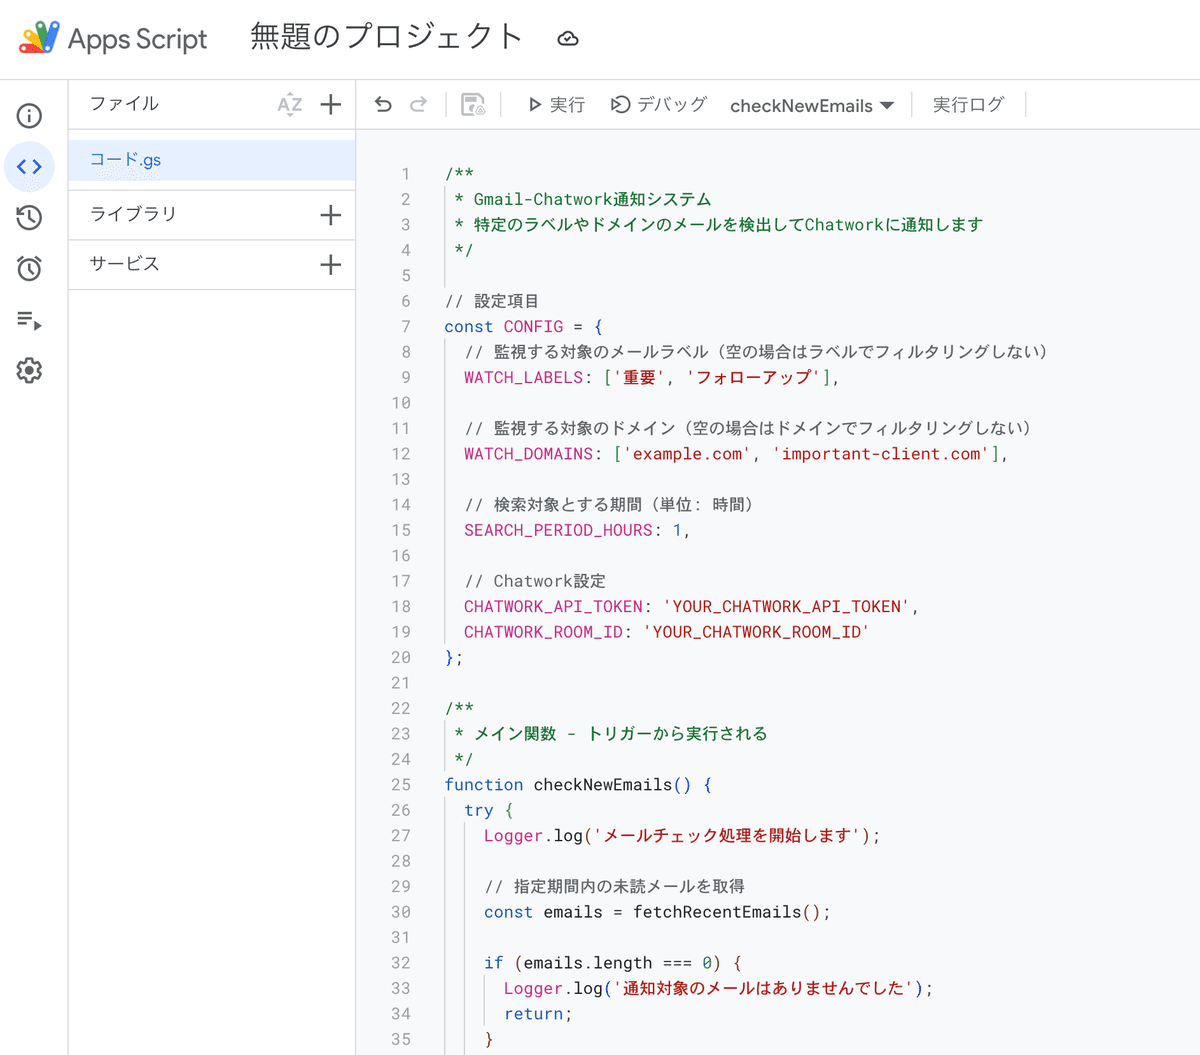Sort files using the AZ sort control
Image resolution: width=1200 pixels, height=1055 pixels.
(x=290, y=104)
